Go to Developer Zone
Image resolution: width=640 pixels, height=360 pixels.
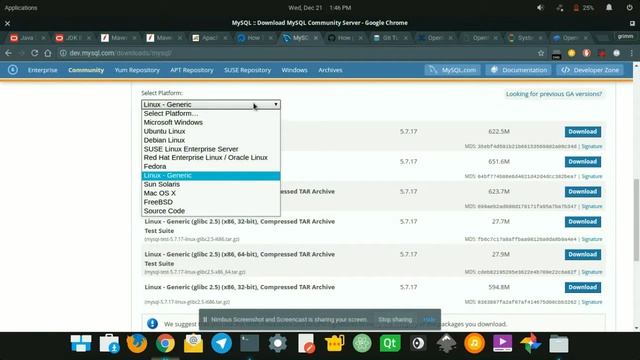pyautogui.click(x=590, y=70)
